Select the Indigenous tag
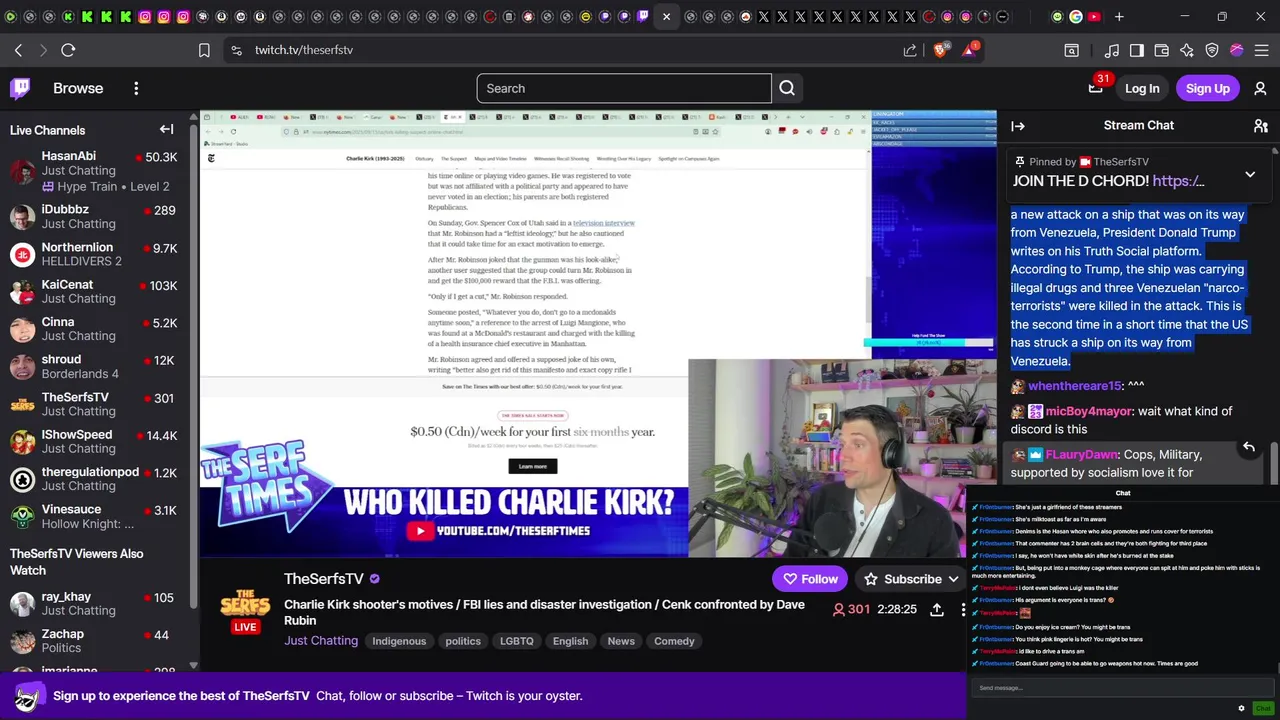 399,641
